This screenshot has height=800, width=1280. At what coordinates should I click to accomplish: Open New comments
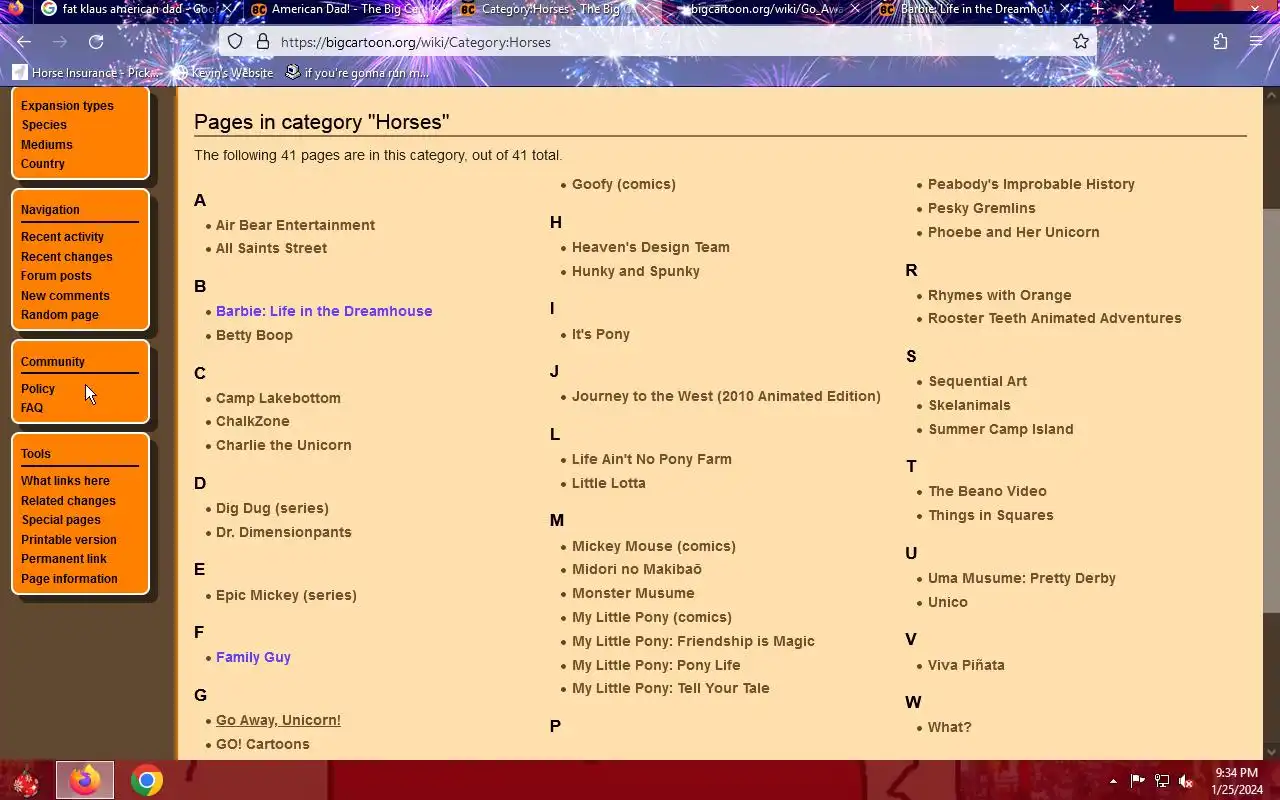[65, 296]
